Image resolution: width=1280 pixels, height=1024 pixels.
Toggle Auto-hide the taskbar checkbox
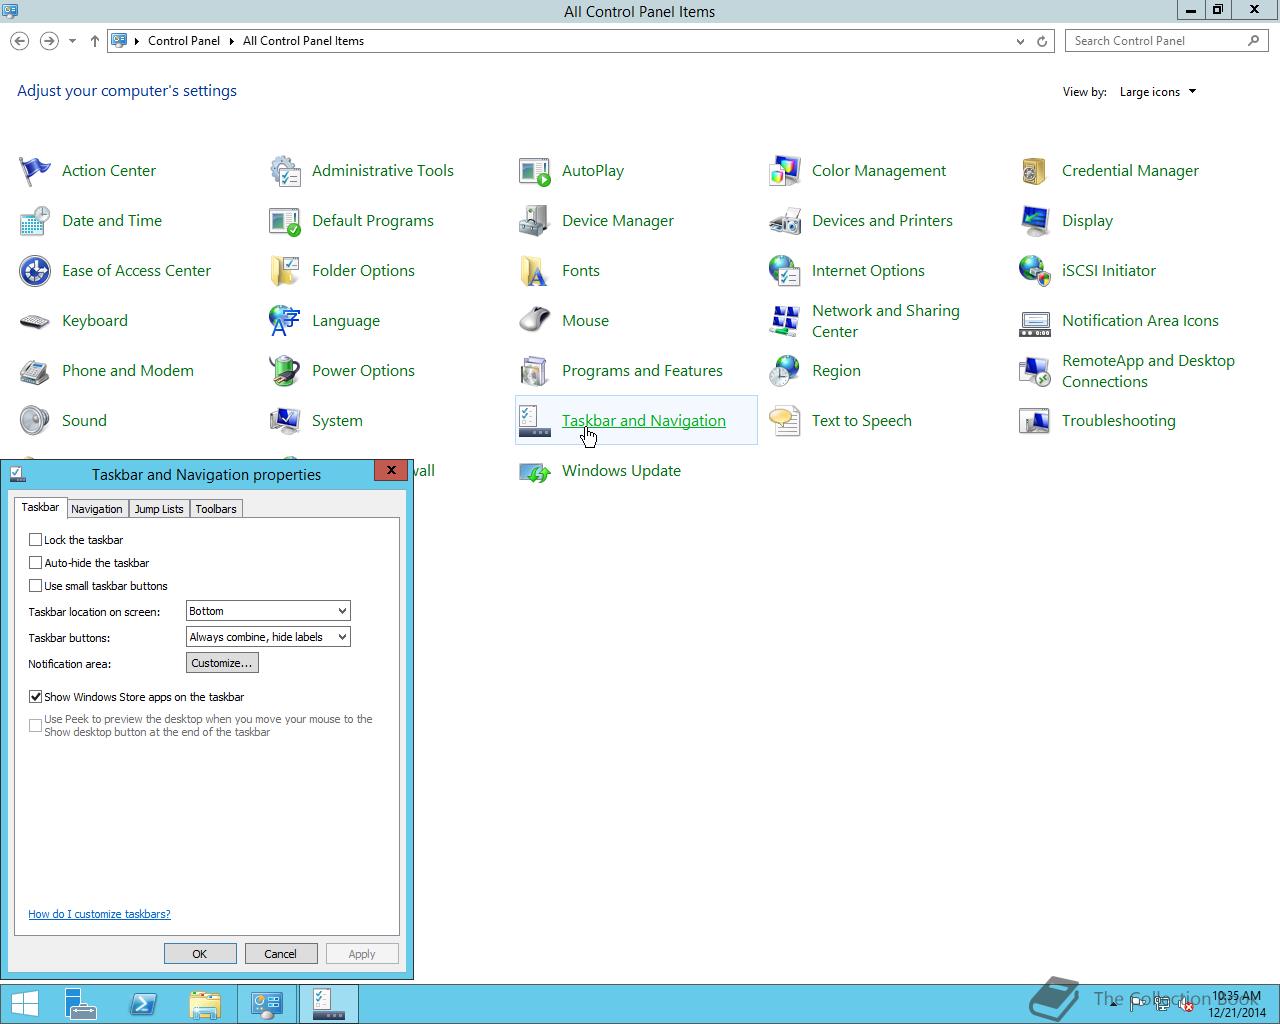(x=36, y=562)
